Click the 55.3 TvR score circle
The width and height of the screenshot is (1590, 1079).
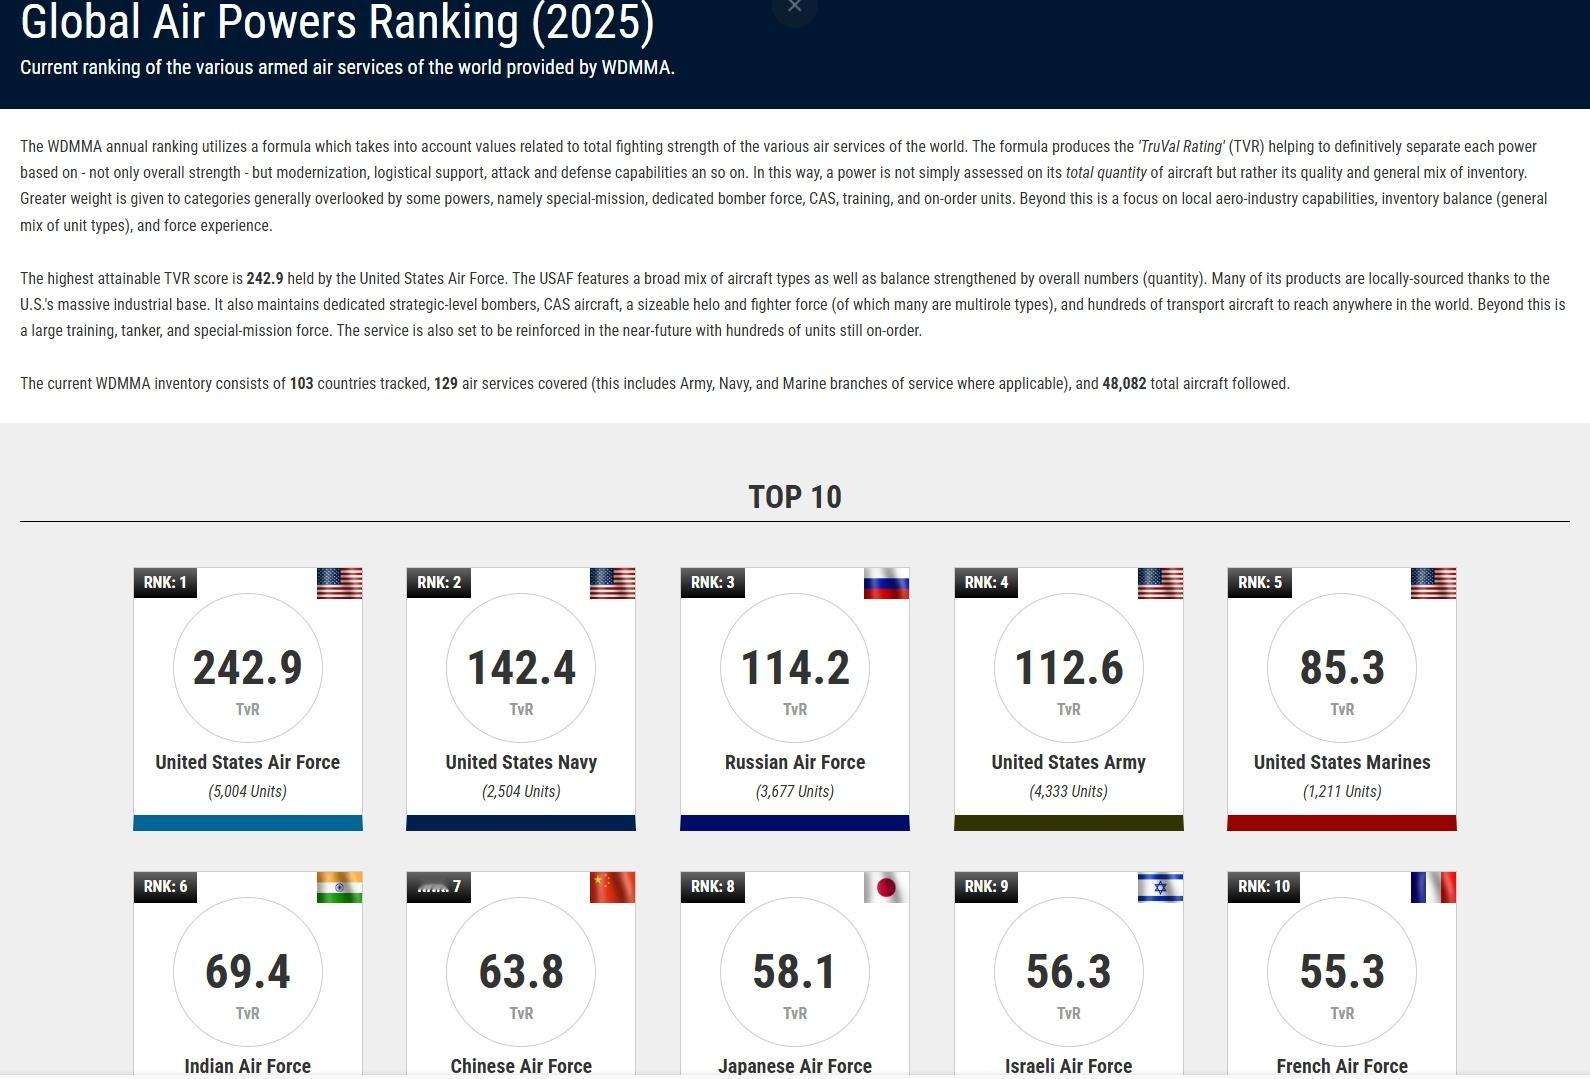[x=1342, y=972]
